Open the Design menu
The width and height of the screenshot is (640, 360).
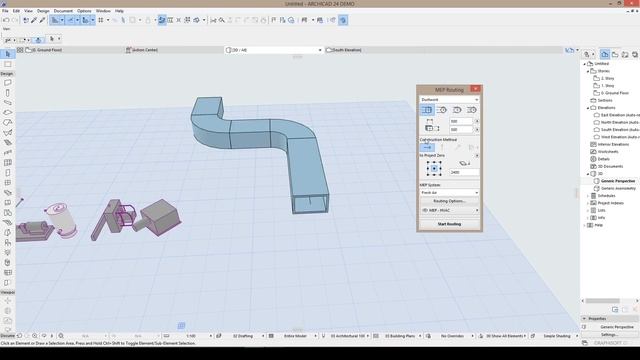43,11
